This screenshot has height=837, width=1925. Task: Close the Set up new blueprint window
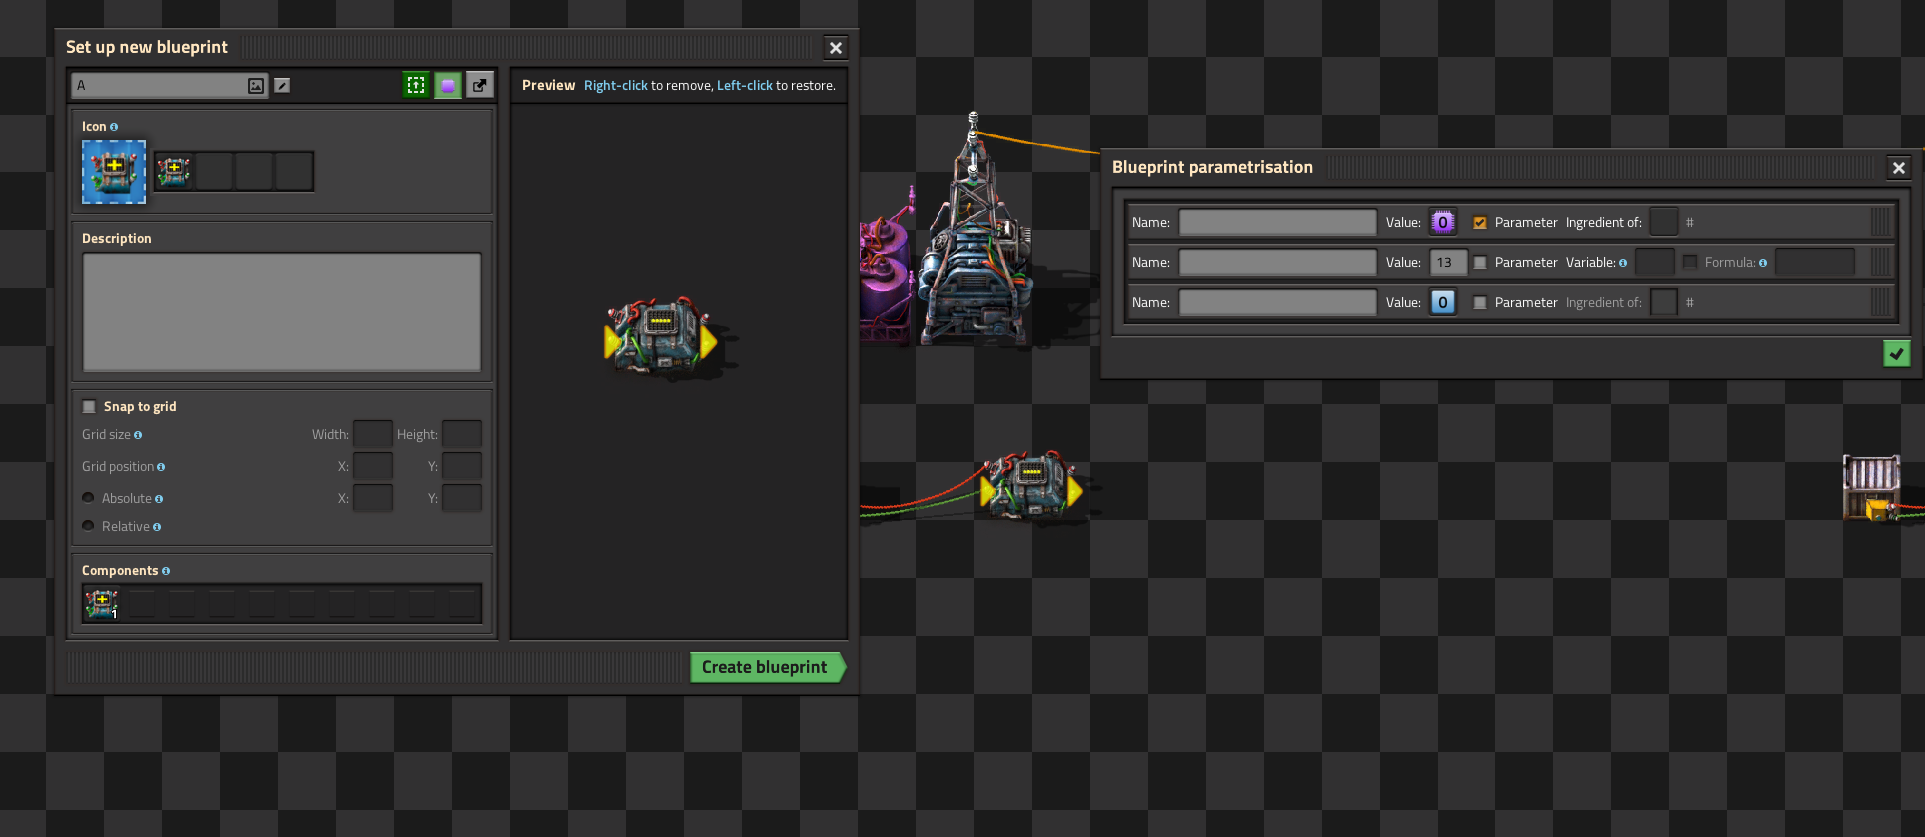tap(836, 47)
